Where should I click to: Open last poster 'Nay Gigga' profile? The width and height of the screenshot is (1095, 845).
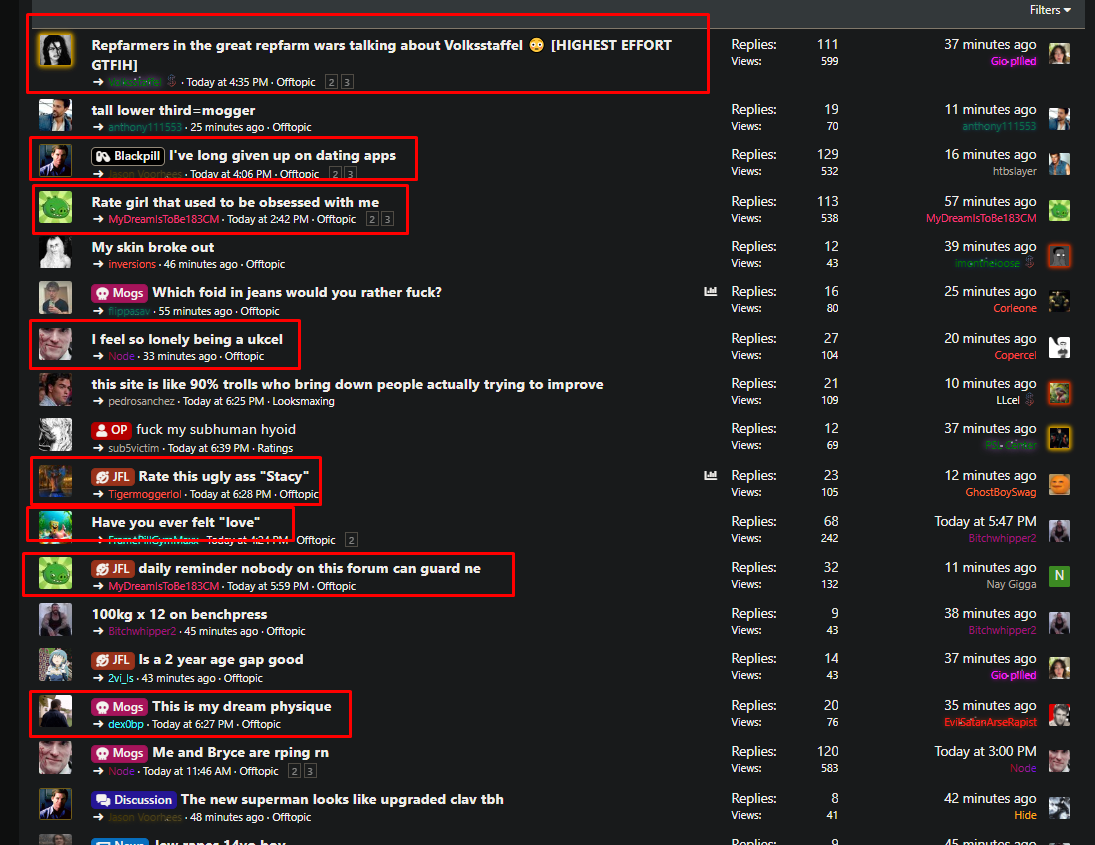click(1011, 584)
